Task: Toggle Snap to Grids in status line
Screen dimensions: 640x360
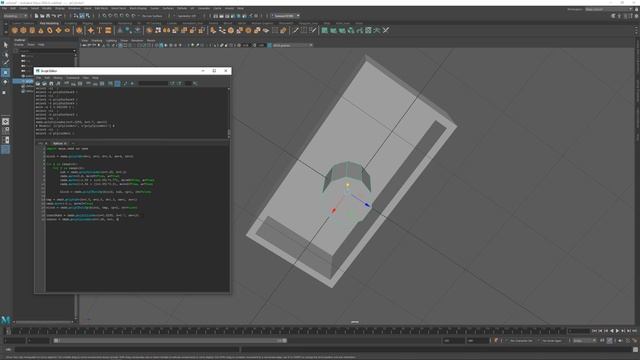Action: click(104, 16)
